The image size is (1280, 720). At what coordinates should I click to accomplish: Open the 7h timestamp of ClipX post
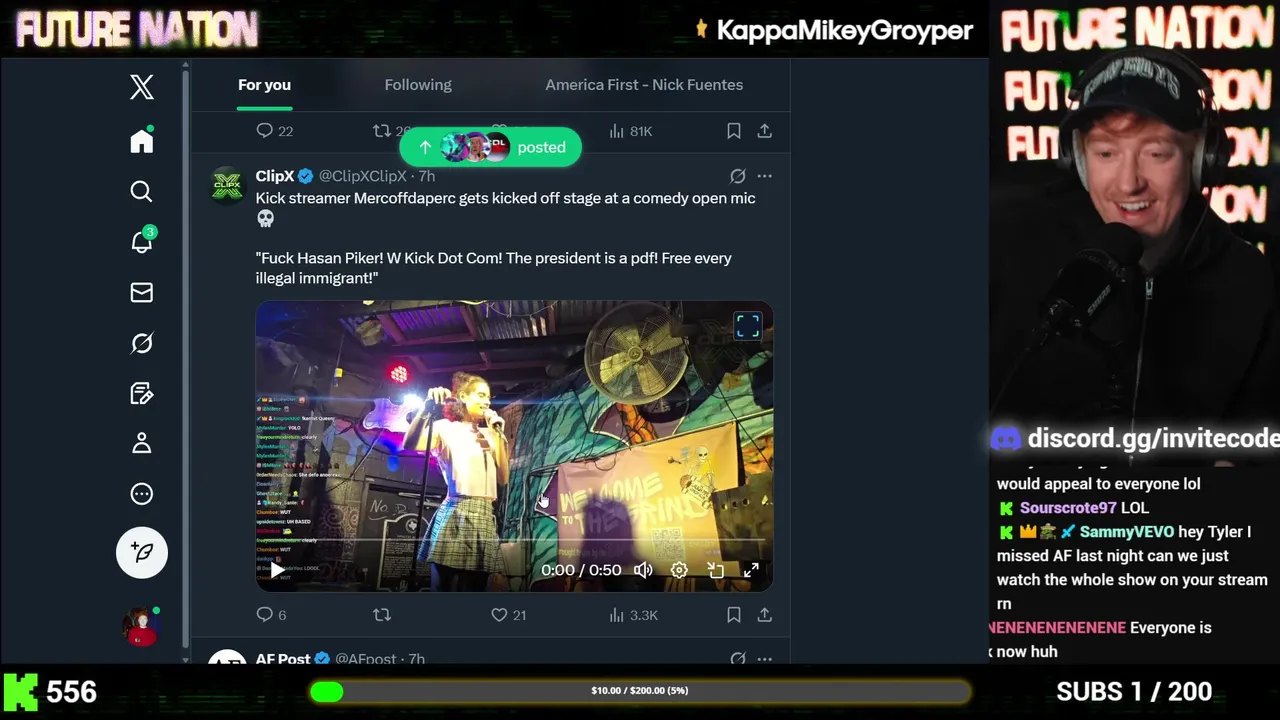click(x=427, y=176)
